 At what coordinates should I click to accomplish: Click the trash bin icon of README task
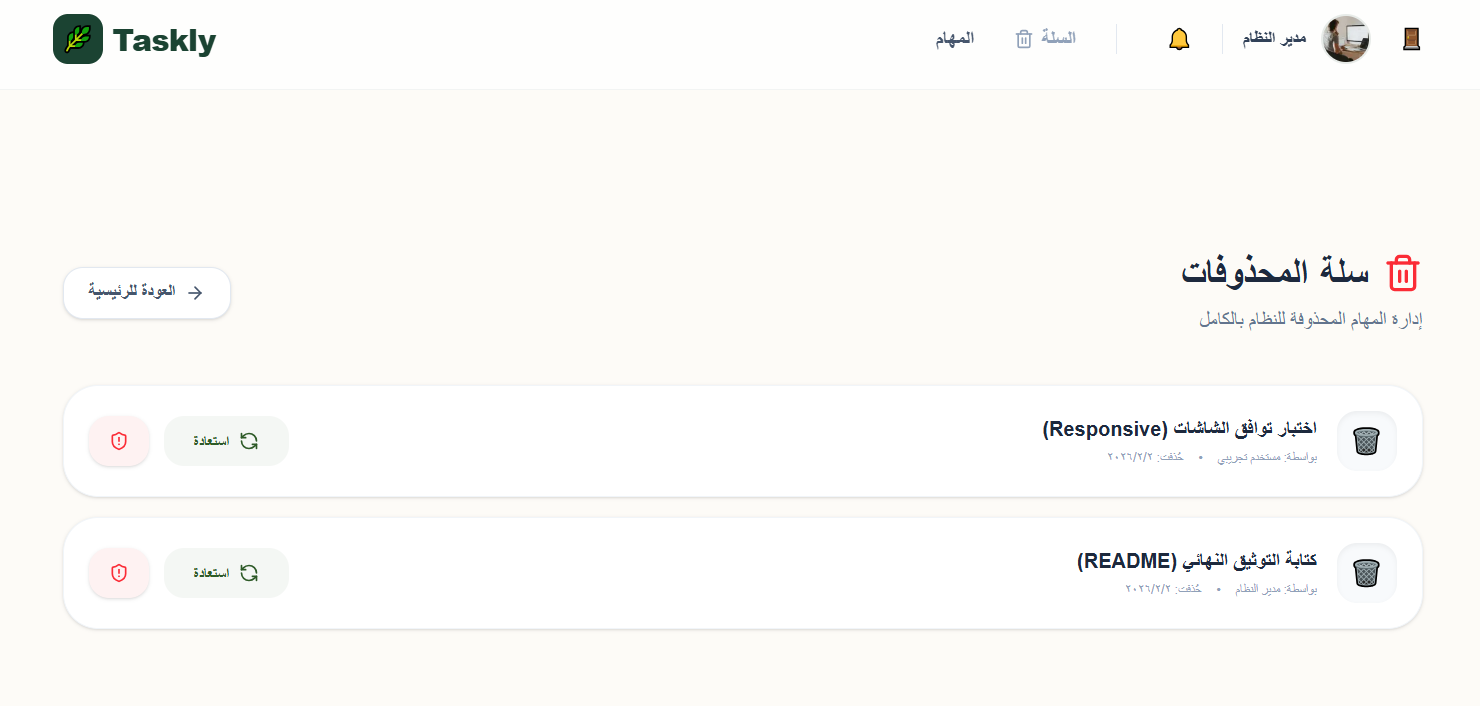click(x=1366, y=573)
